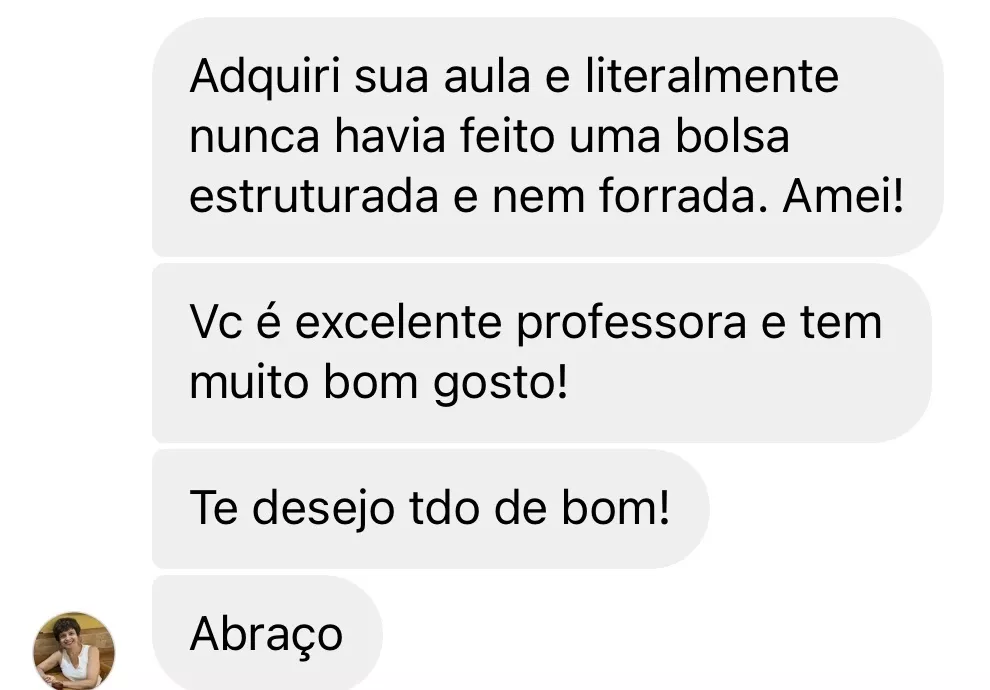Click the word 'gosto!' in second bubble

coord(501,384)
